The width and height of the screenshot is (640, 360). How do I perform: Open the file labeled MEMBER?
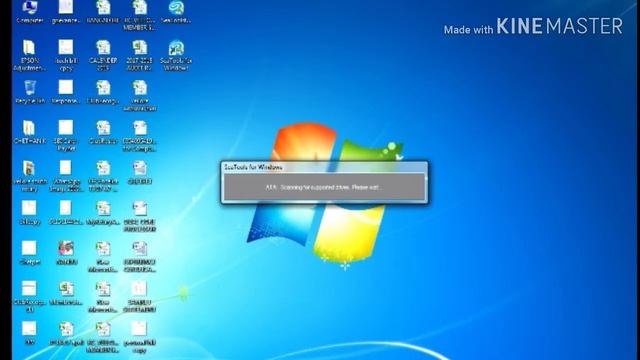[140, 15]
